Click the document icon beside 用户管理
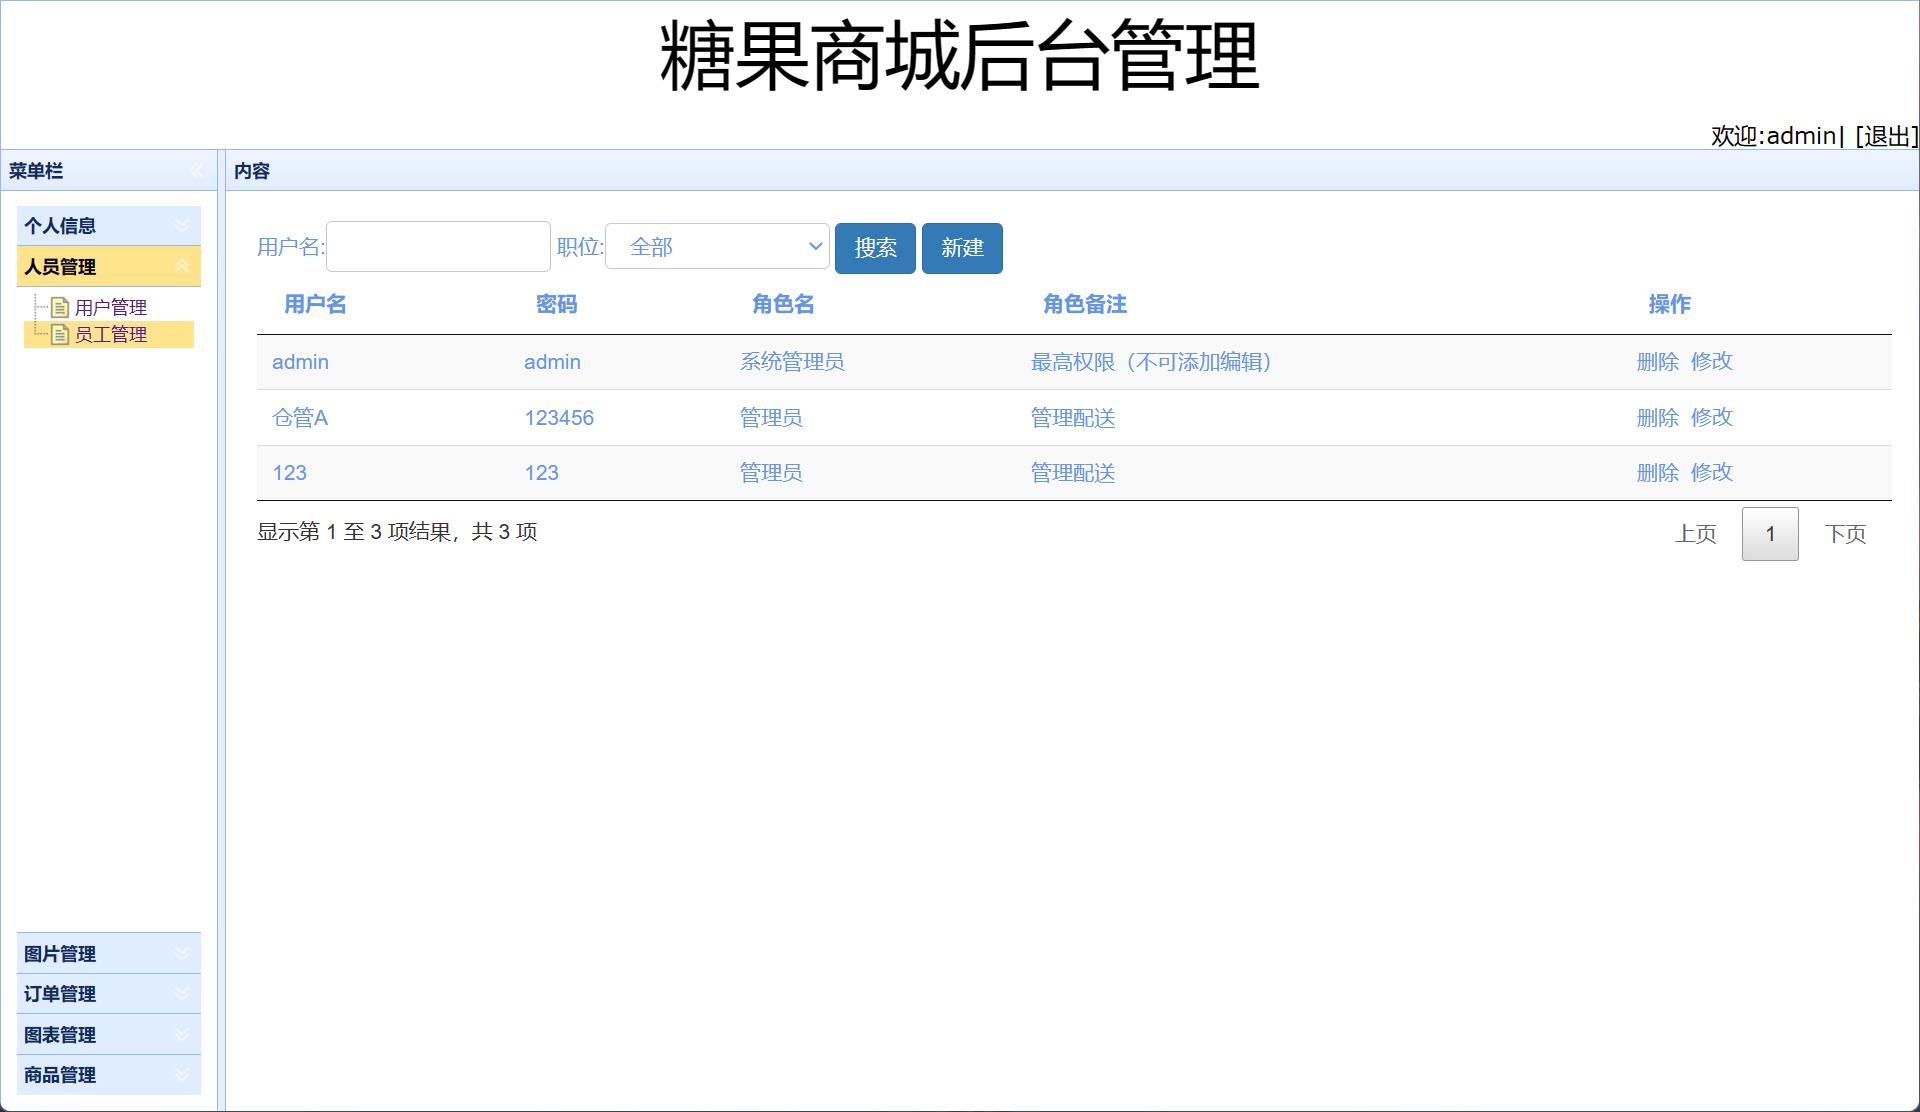 coord(58,307)
